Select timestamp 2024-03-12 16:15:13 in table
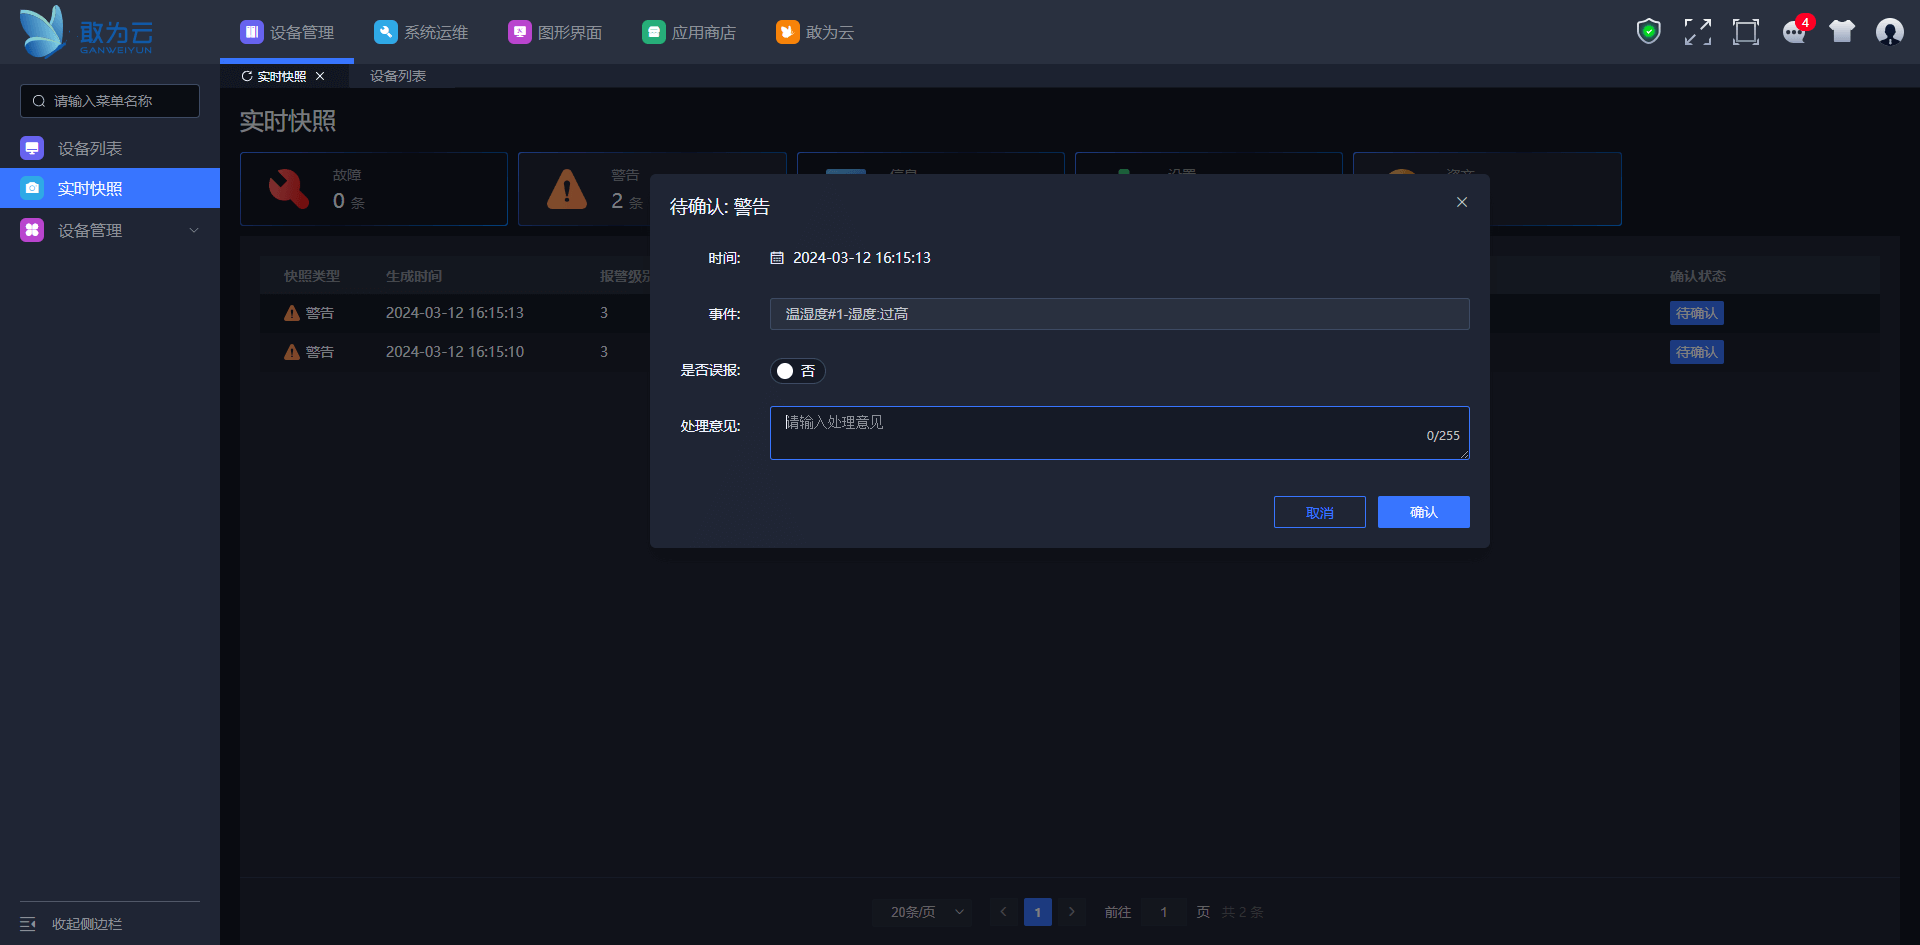 455,313
